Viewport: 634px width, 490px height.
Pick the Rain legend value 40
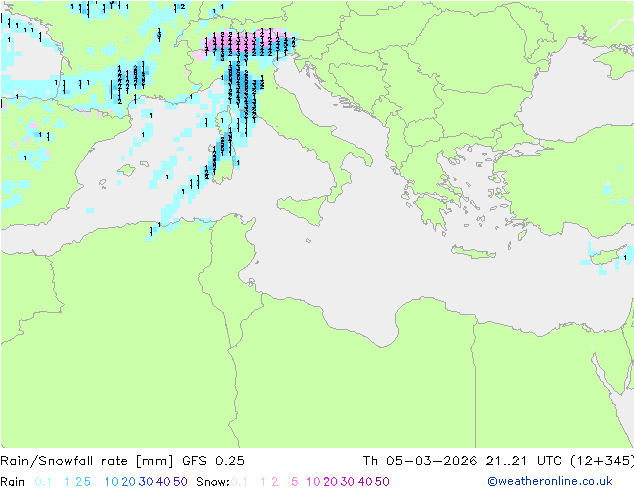point(163,482)
